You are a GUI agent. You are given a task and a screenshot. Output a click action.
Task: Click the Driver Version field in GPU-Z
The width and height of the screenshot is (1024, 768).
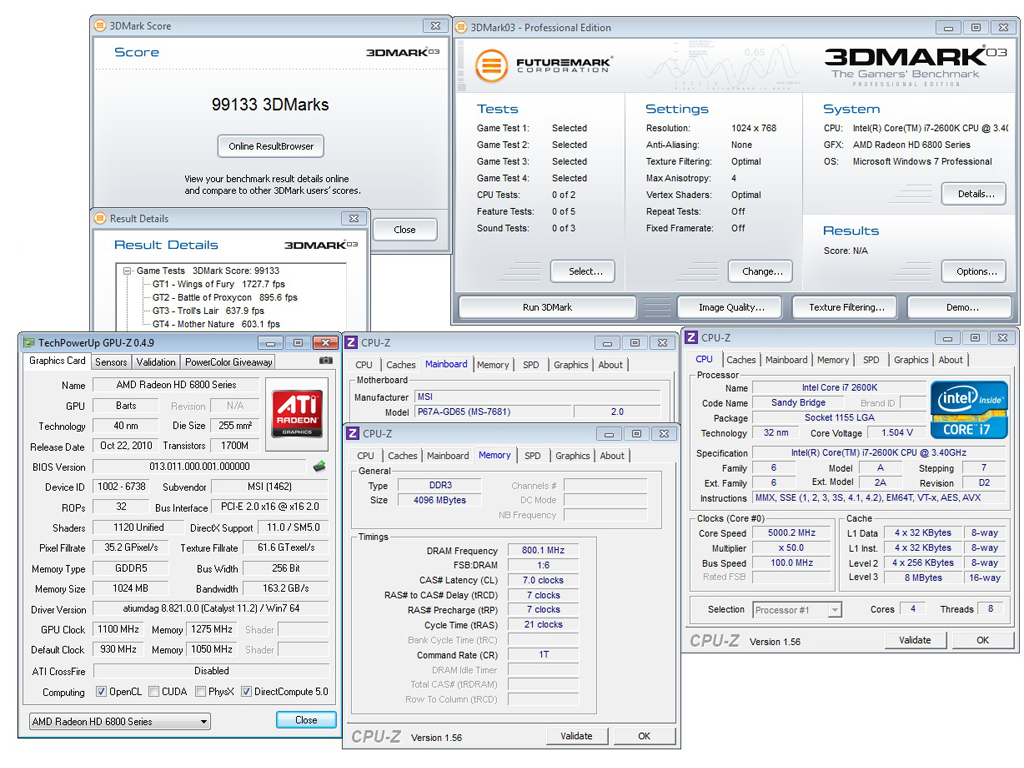point(211,609)
